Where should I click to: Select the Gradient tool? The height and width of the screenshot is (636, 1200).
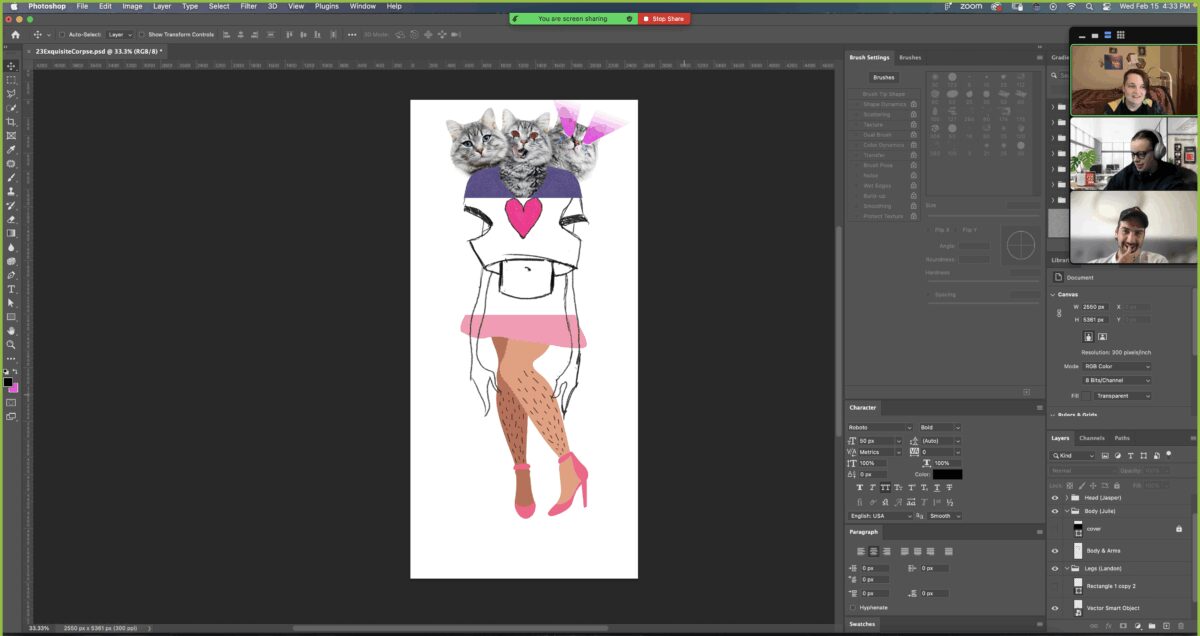(11, 233)
